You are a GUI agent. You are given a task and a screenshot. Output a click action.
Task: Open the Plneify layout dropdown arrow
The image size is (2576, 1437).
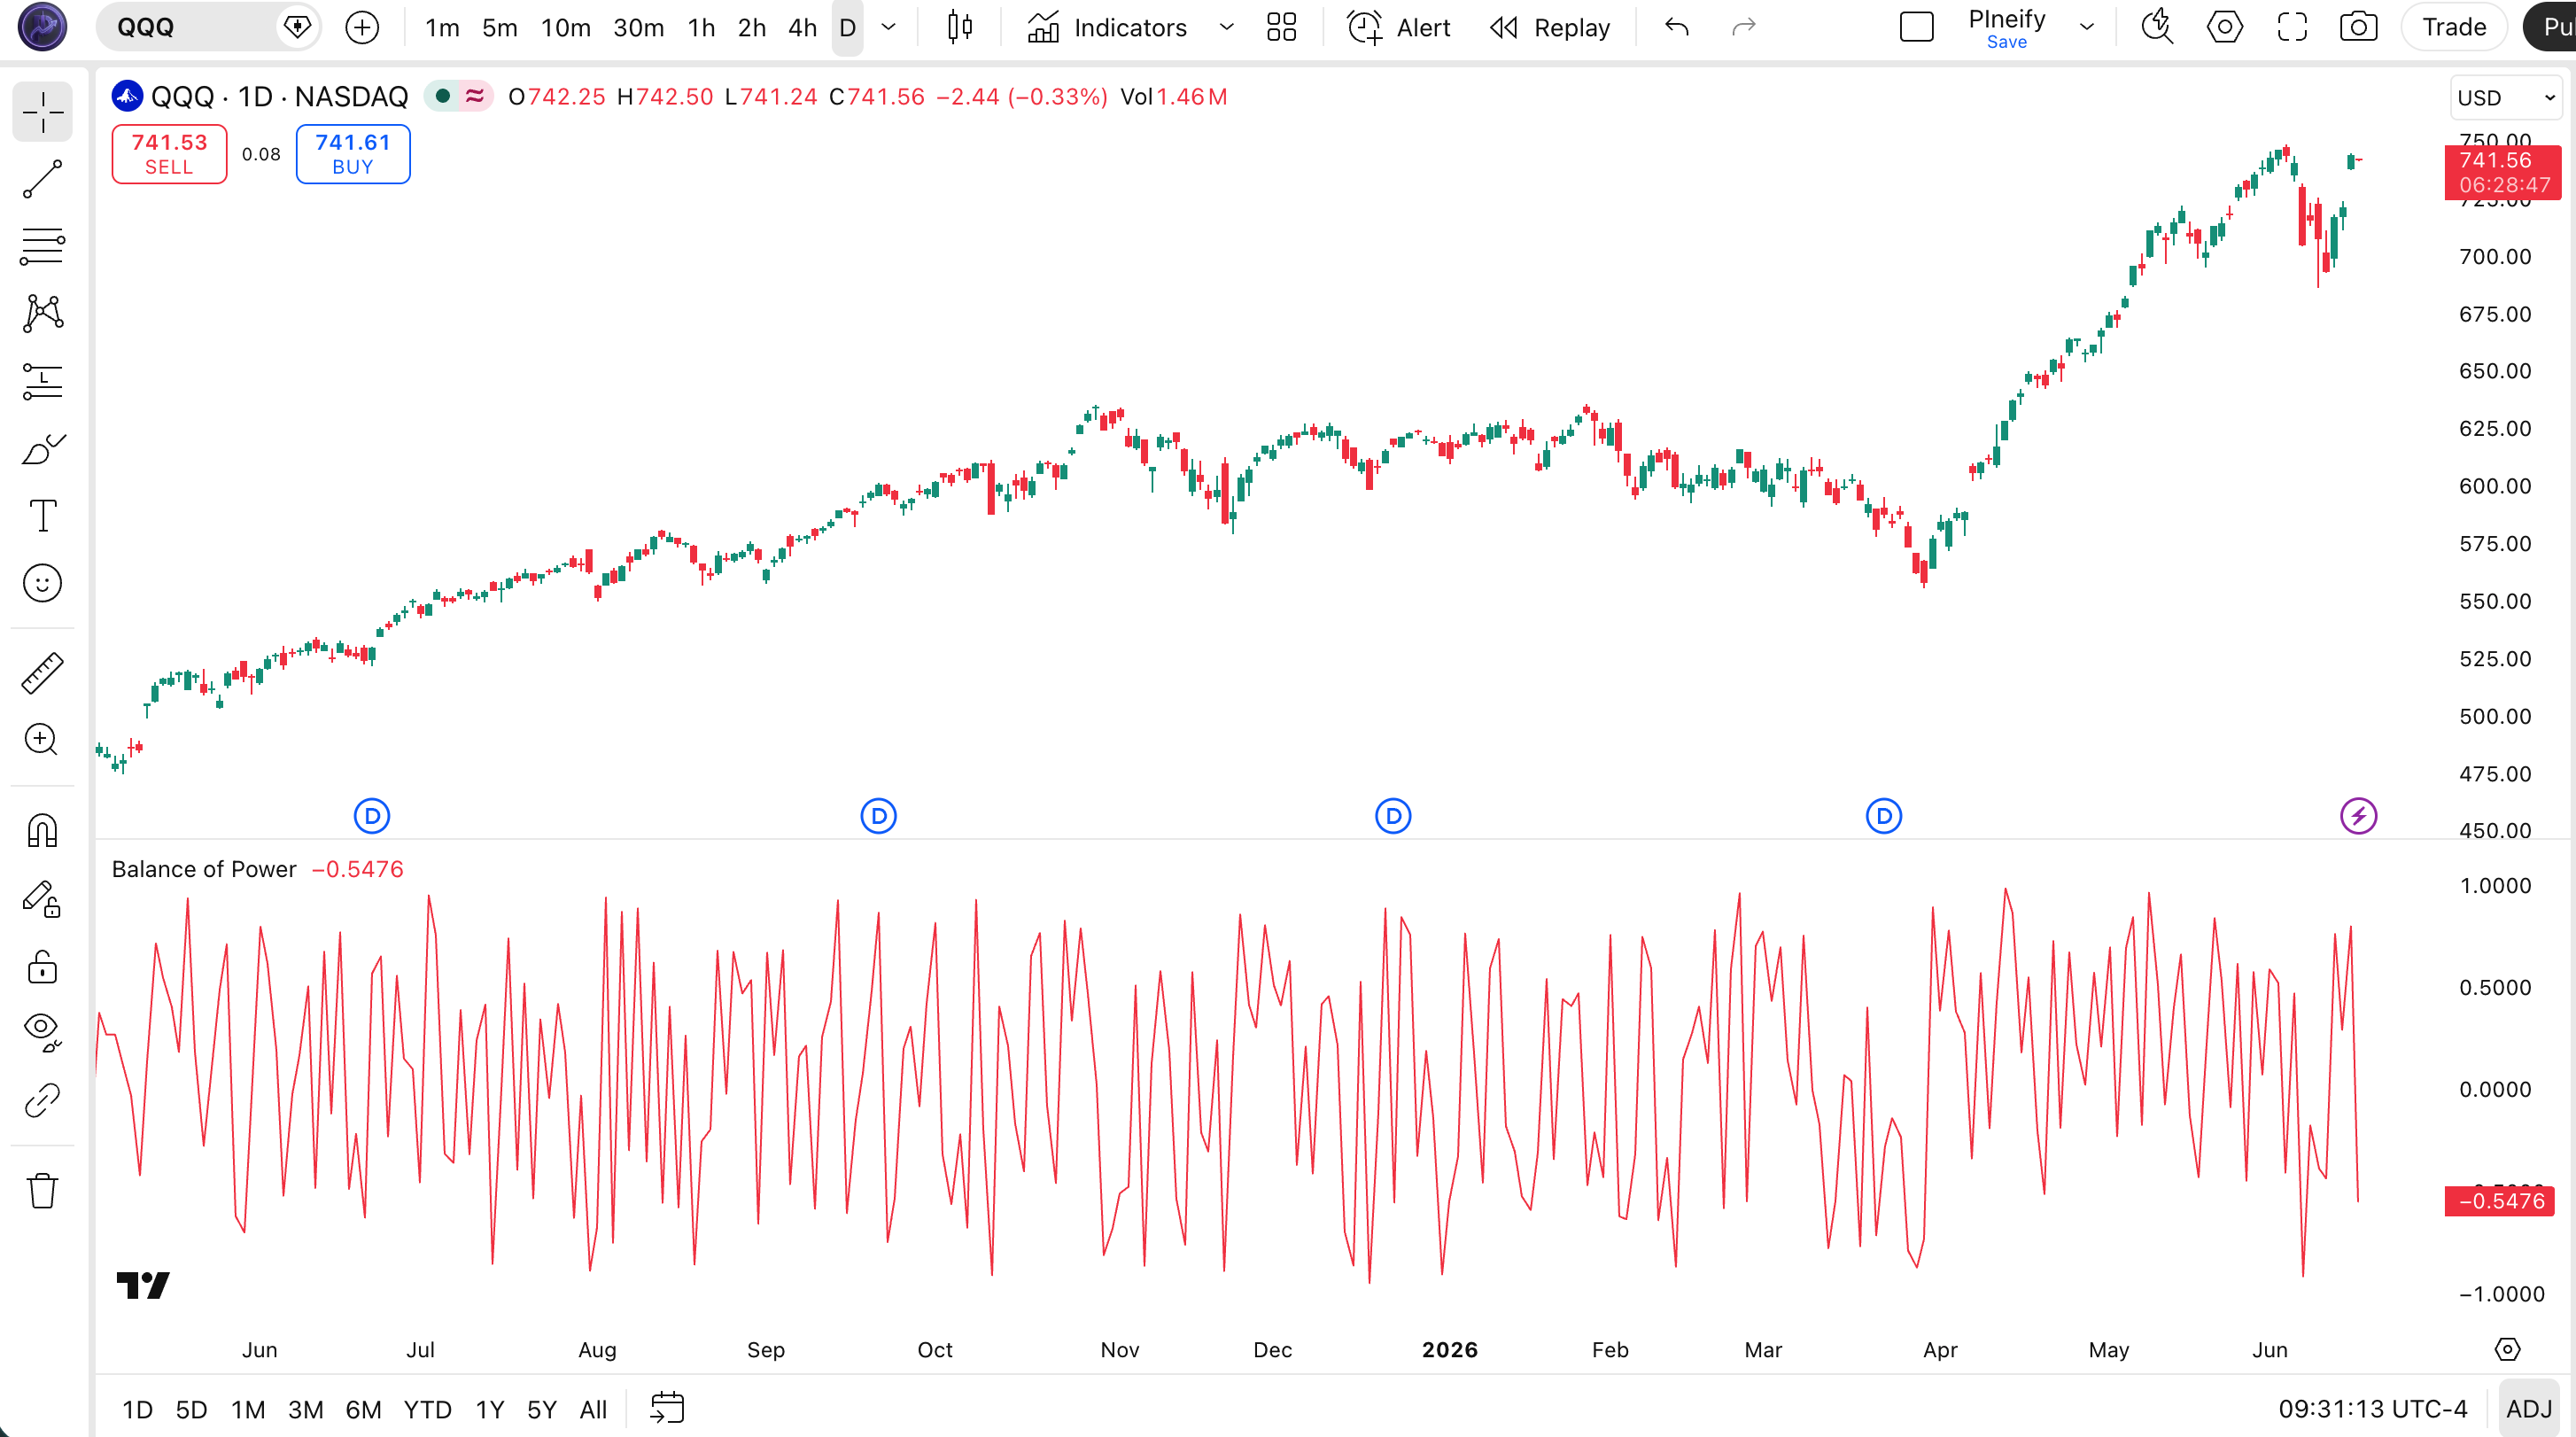[x=2087, y=27]
